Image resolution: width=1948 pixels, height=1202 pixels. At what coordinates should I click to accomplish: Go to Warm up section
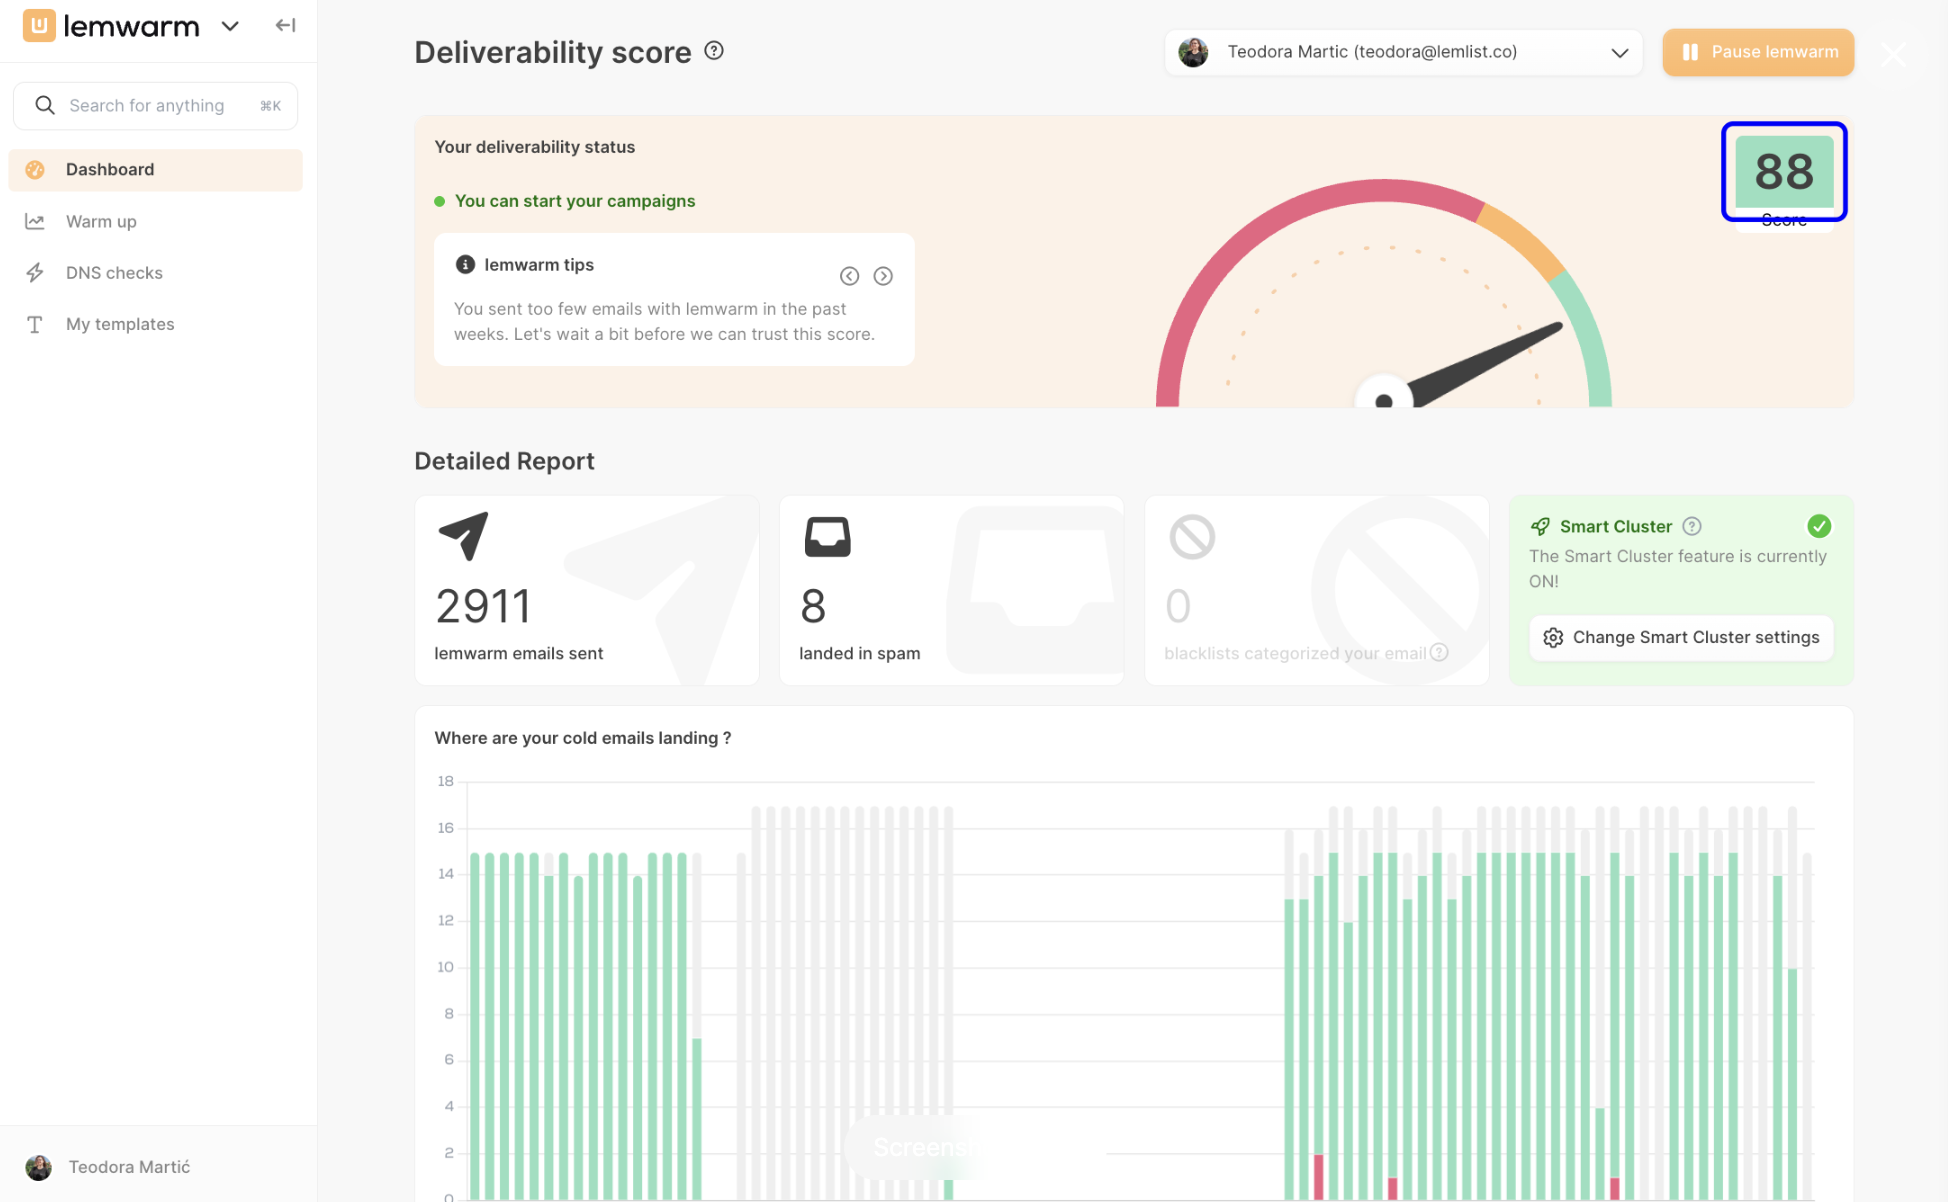click(x=101, y=221)
